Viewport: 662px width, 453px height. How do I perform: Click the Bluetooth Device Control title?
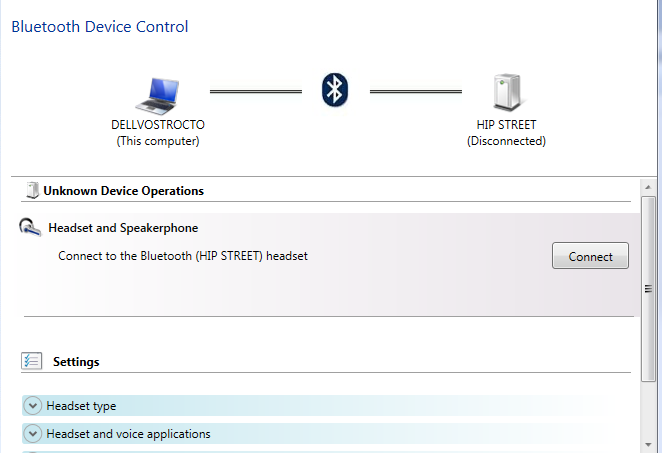click(x=100, y=27)
